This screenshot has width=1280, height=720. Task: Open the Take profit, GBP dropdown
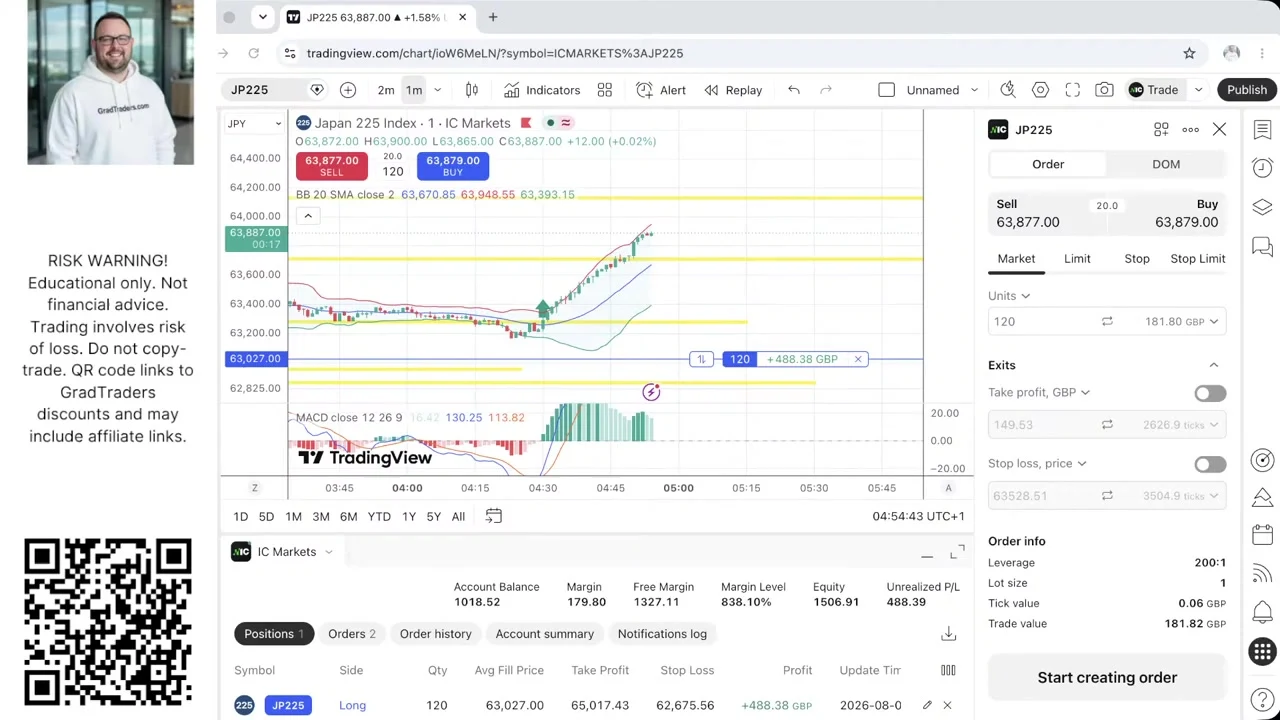pos(1039,393)
